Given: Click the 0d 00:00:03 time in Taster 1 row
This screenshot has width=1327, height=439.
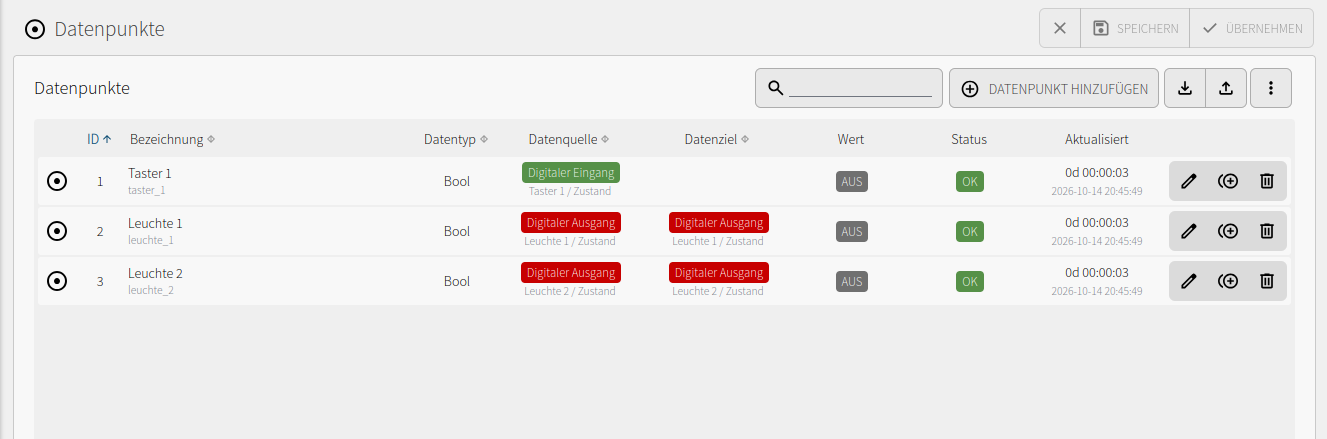Looking at the screenshot, I should [1097, 173].
